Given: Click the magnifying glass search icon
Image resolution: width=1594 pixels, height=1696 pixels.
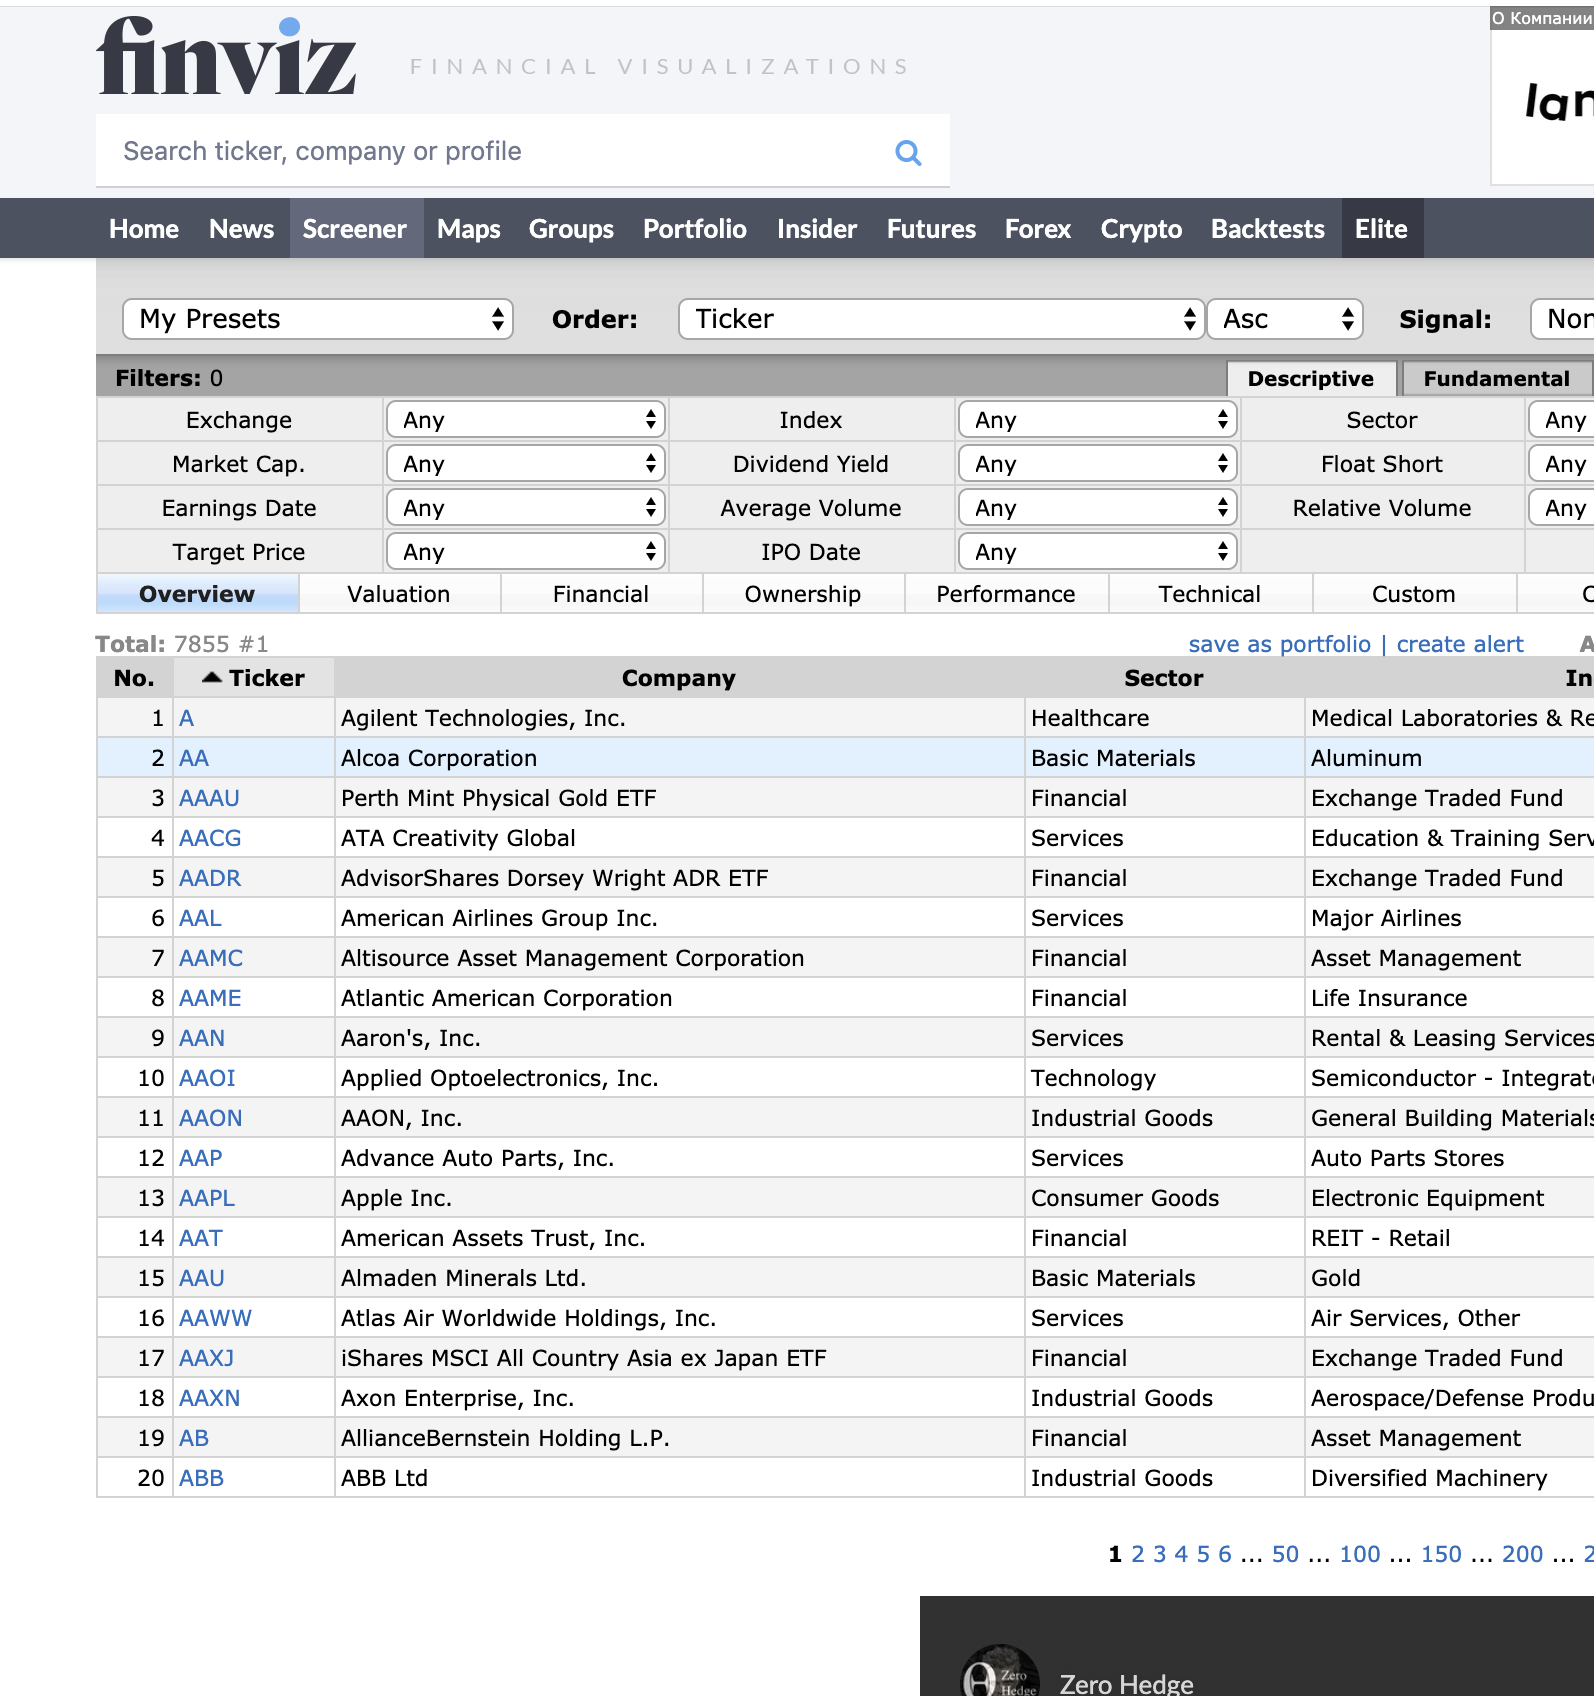Looking at the screenshot, I should tap(908, 152).
